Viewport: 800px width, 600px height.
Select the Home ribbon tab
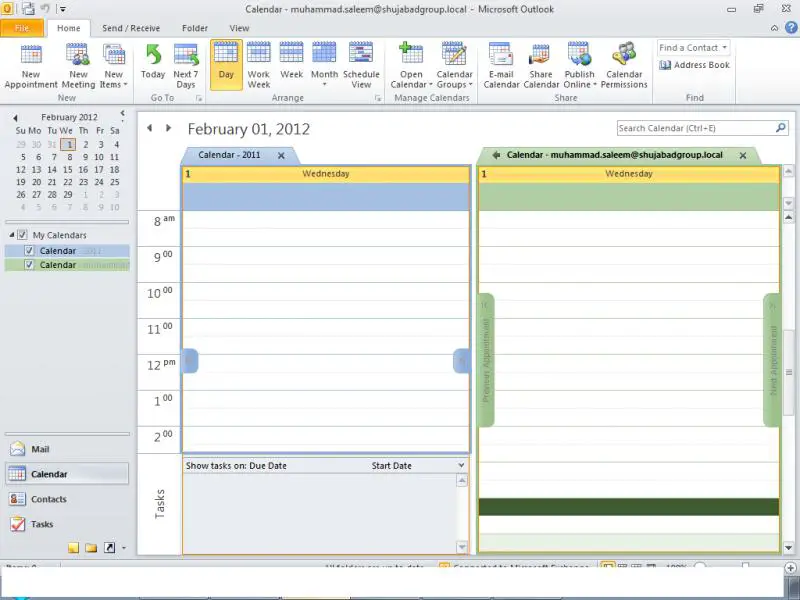point(68,28)
